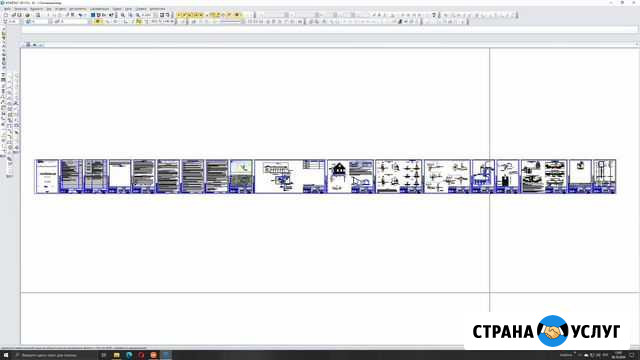Click the Print toolbar icon
Screen dimensions: 640x360
click(27, 15)
